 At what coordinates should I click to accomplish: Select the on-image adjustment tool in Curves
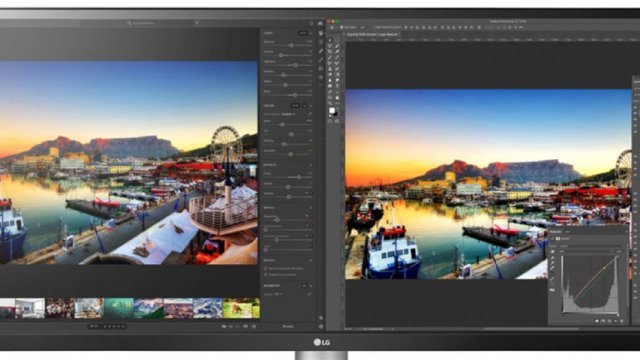click(x=552, y=251)
